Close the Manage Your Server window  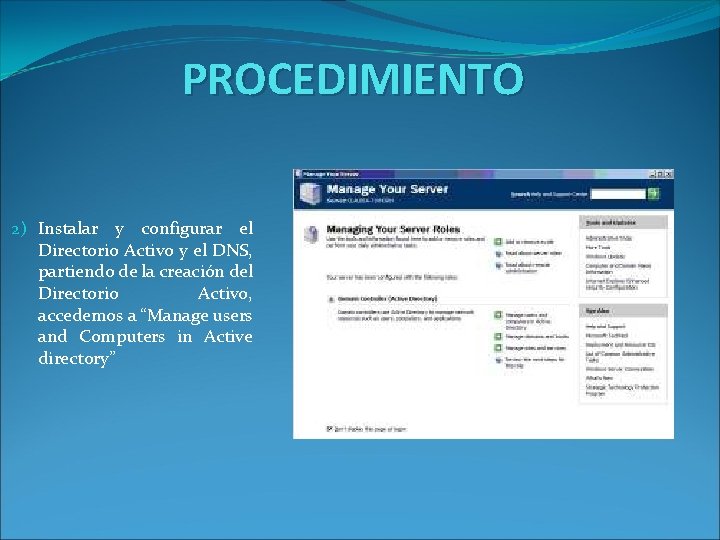(x=669, y=174)
